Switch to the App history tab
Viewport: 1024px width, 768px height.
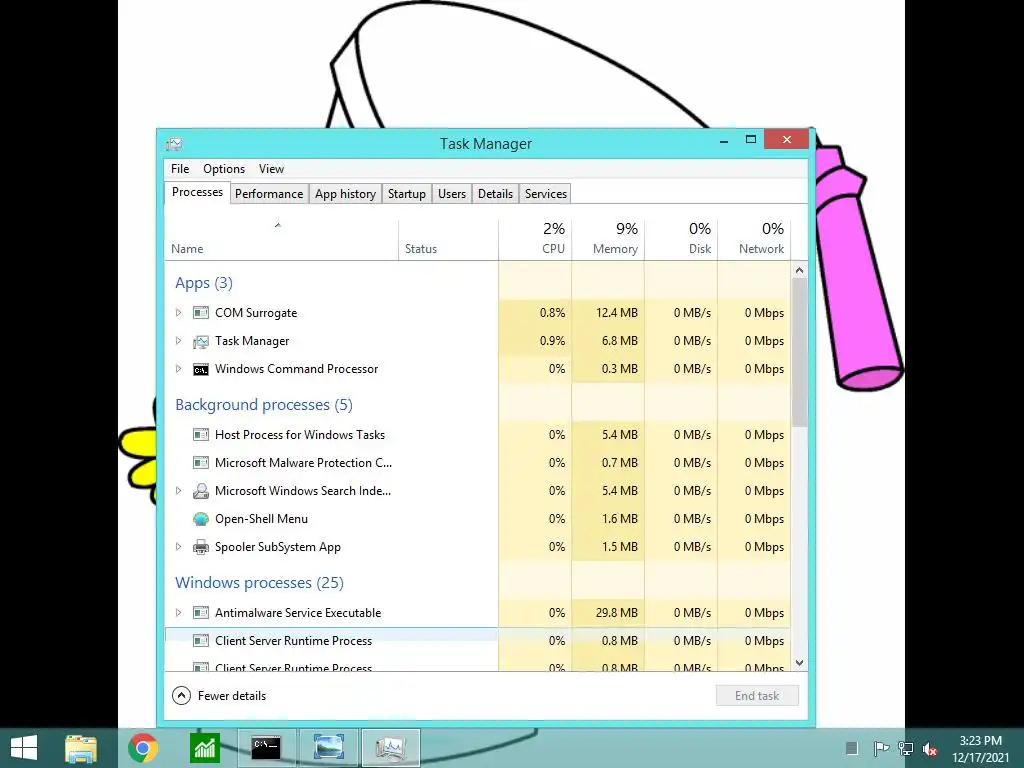(x=345, y=194)
